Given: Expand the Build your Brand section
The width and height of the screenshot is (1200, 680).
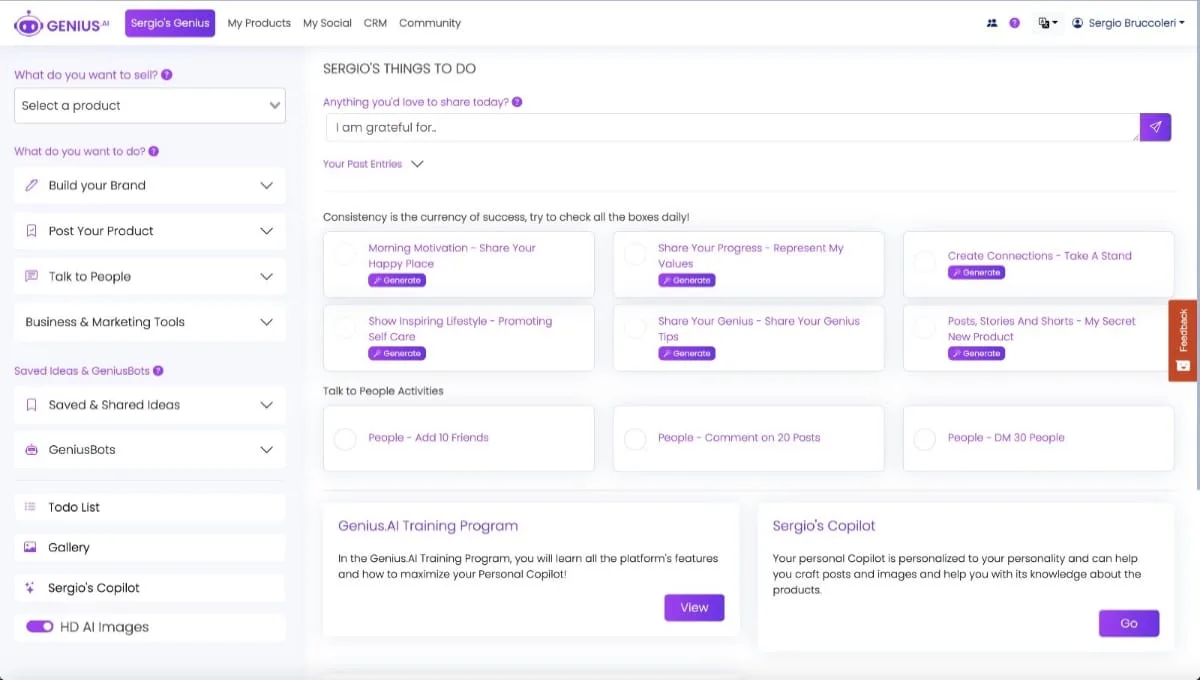Looking at the screenshot, I should click(150, 185).
